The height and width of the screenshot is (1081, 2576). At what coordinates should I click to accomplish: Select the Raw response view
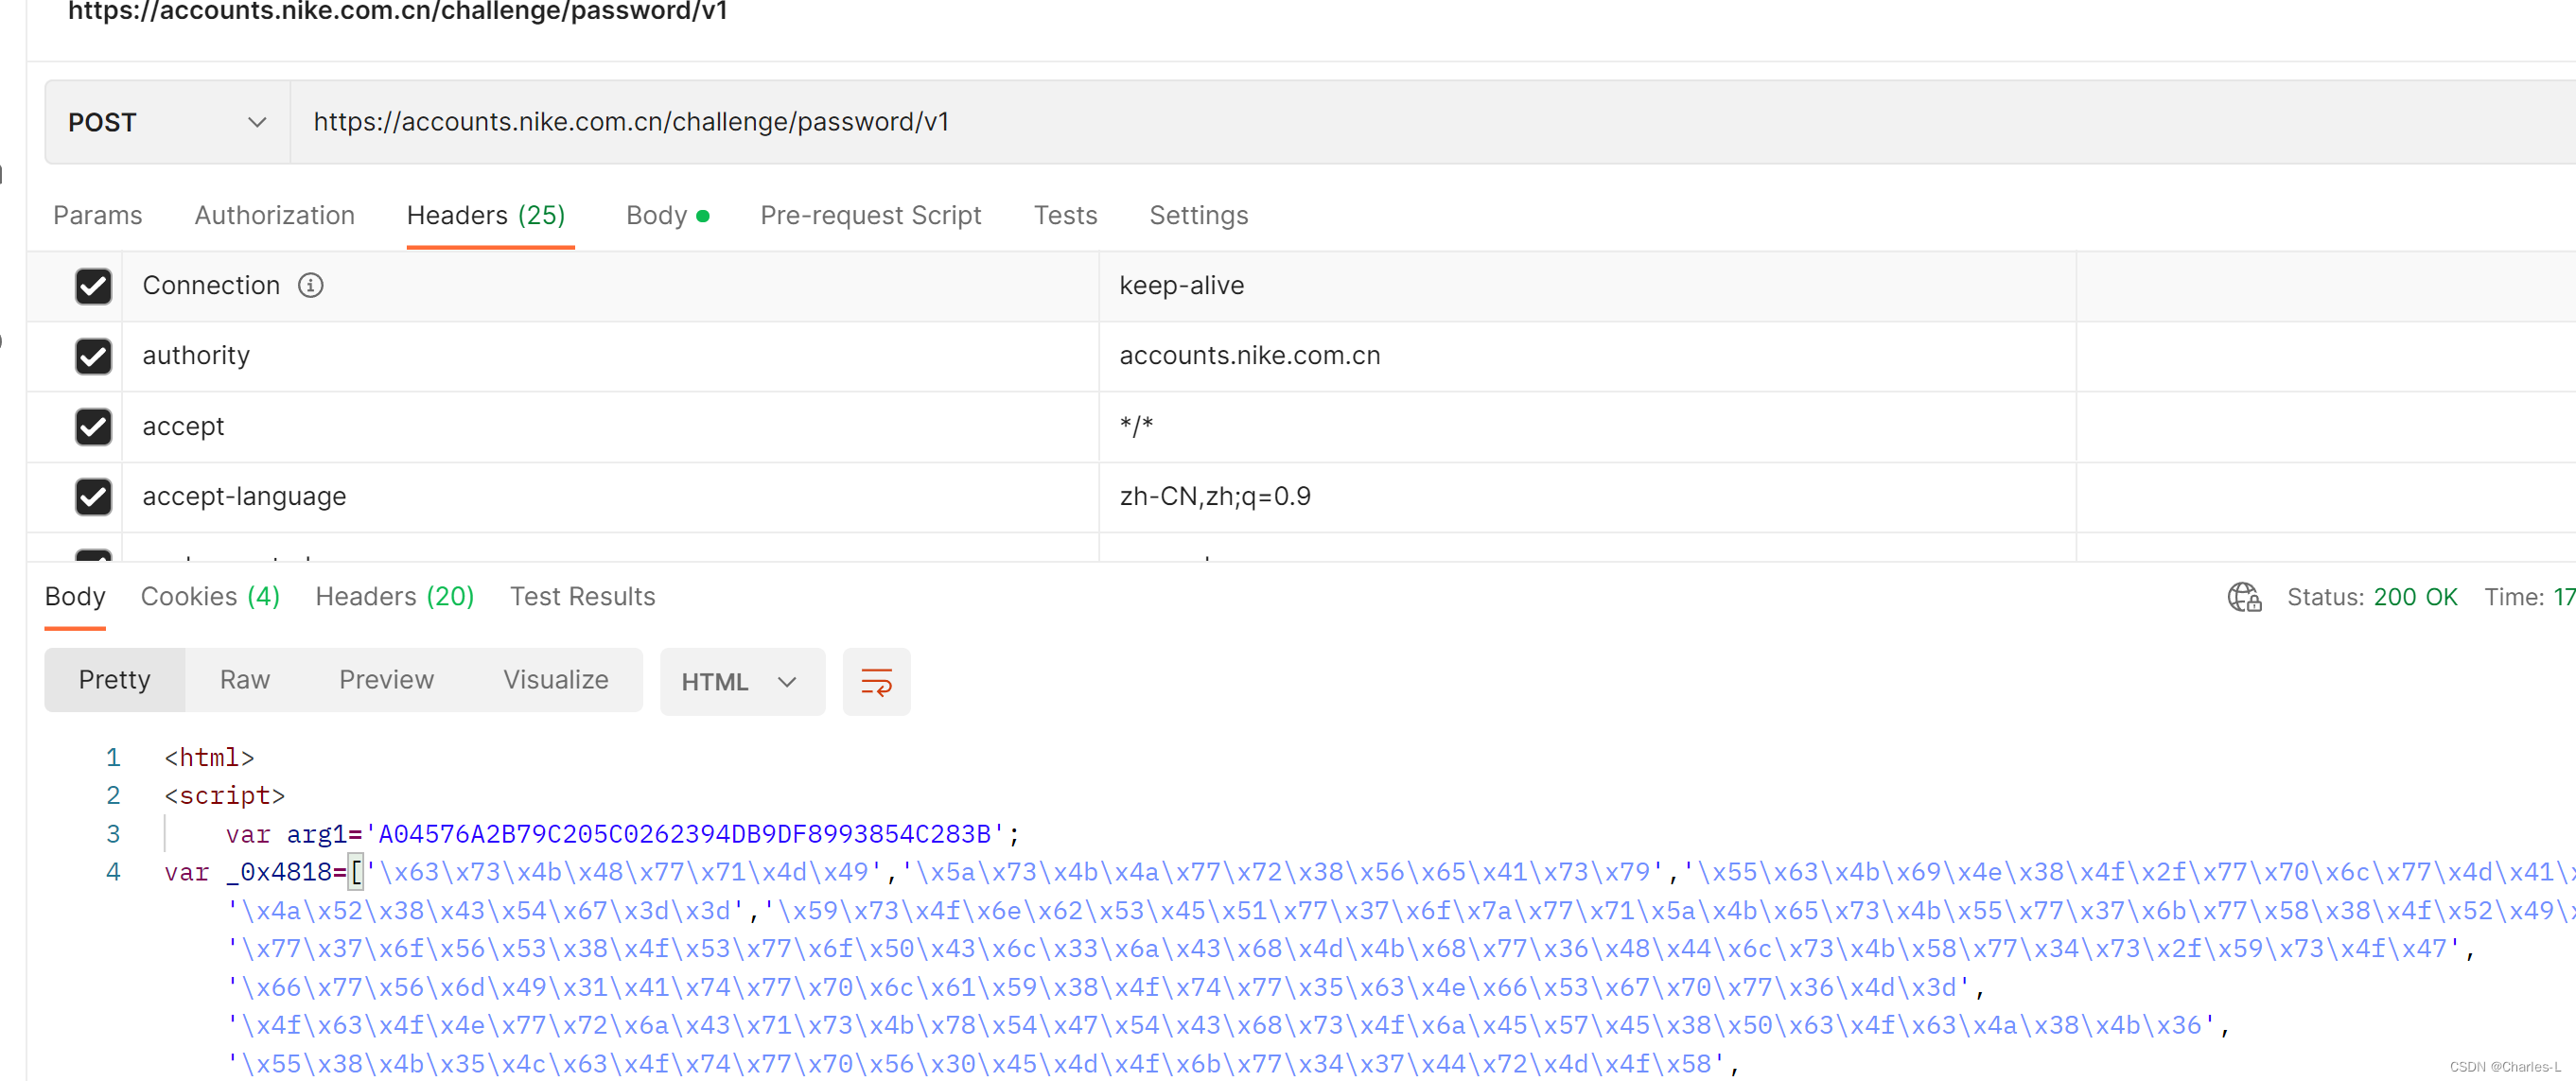pos(245,680)
